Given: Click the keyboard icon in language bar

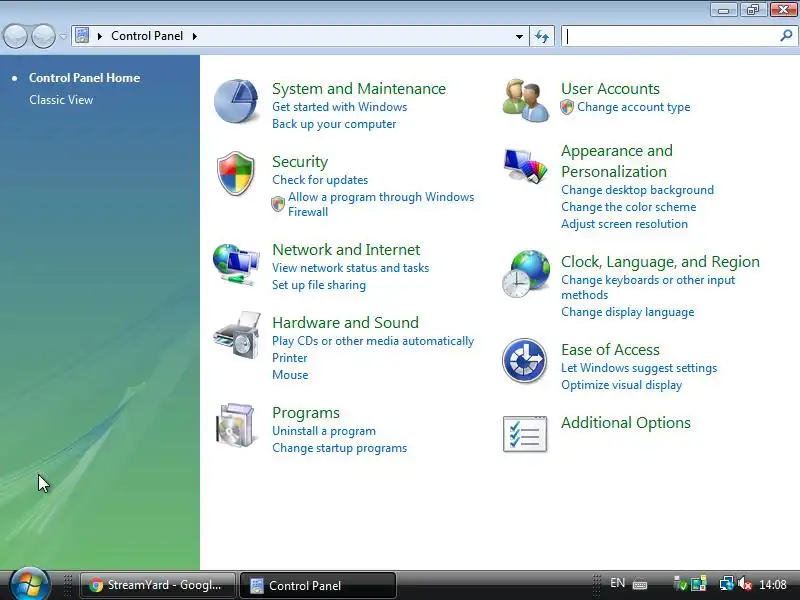Looking at the screenshot, I should point(640,584).
